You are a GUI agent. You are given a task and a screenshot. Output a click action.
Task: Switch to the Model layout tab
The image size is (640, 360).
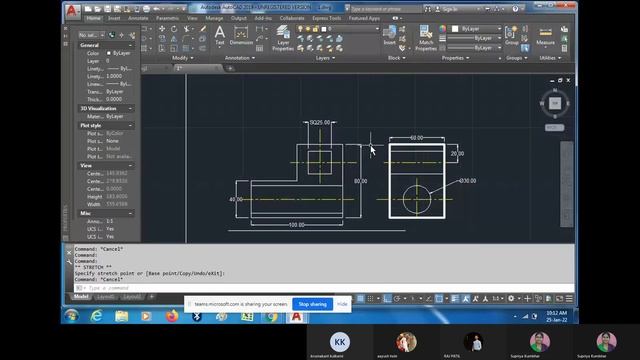tap(81, 297)
